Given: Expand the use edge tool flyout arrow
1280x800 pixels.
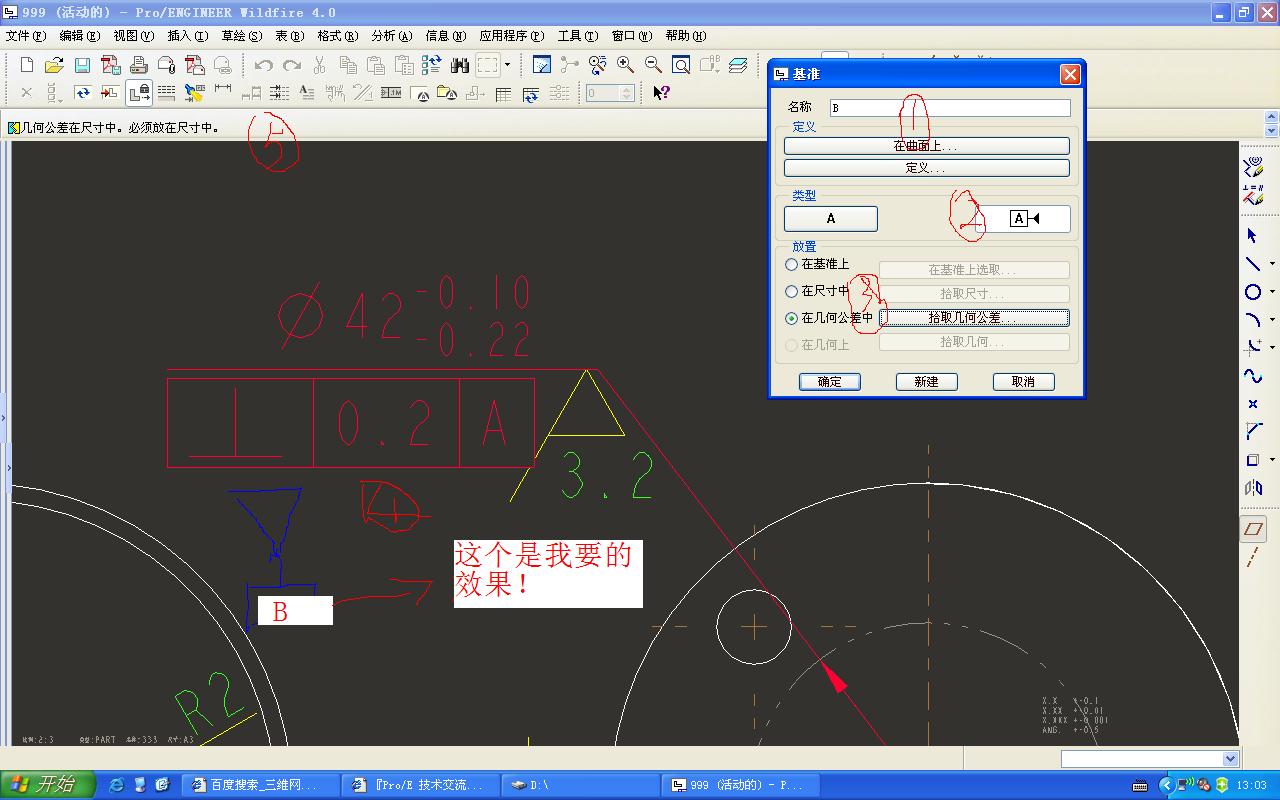Looking at the screenshot, I should click(1271, 460).
